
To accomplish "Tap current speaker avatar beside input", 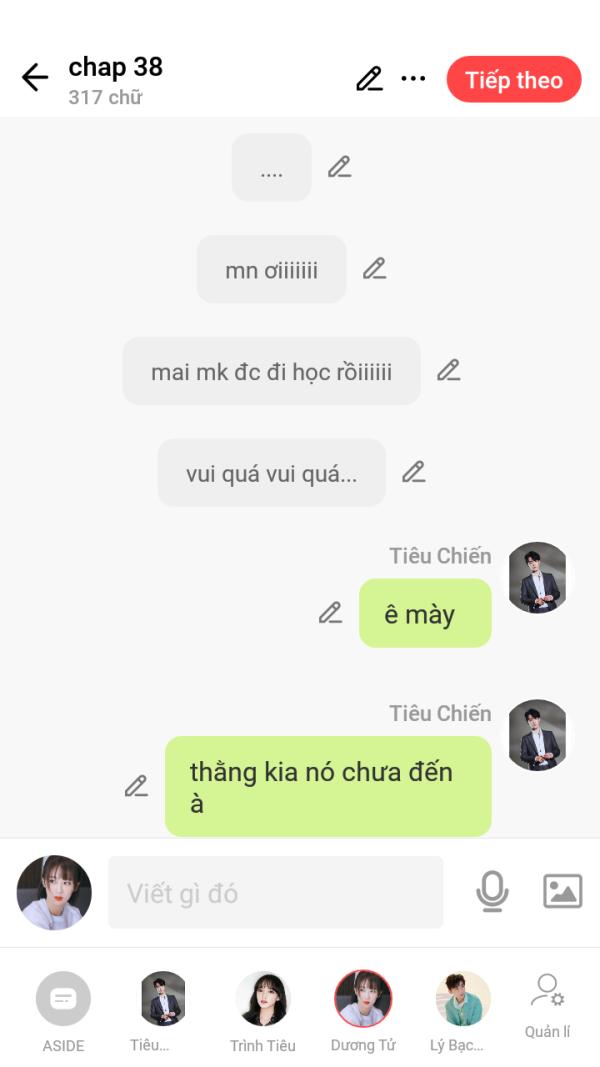I will pos(54,892).
